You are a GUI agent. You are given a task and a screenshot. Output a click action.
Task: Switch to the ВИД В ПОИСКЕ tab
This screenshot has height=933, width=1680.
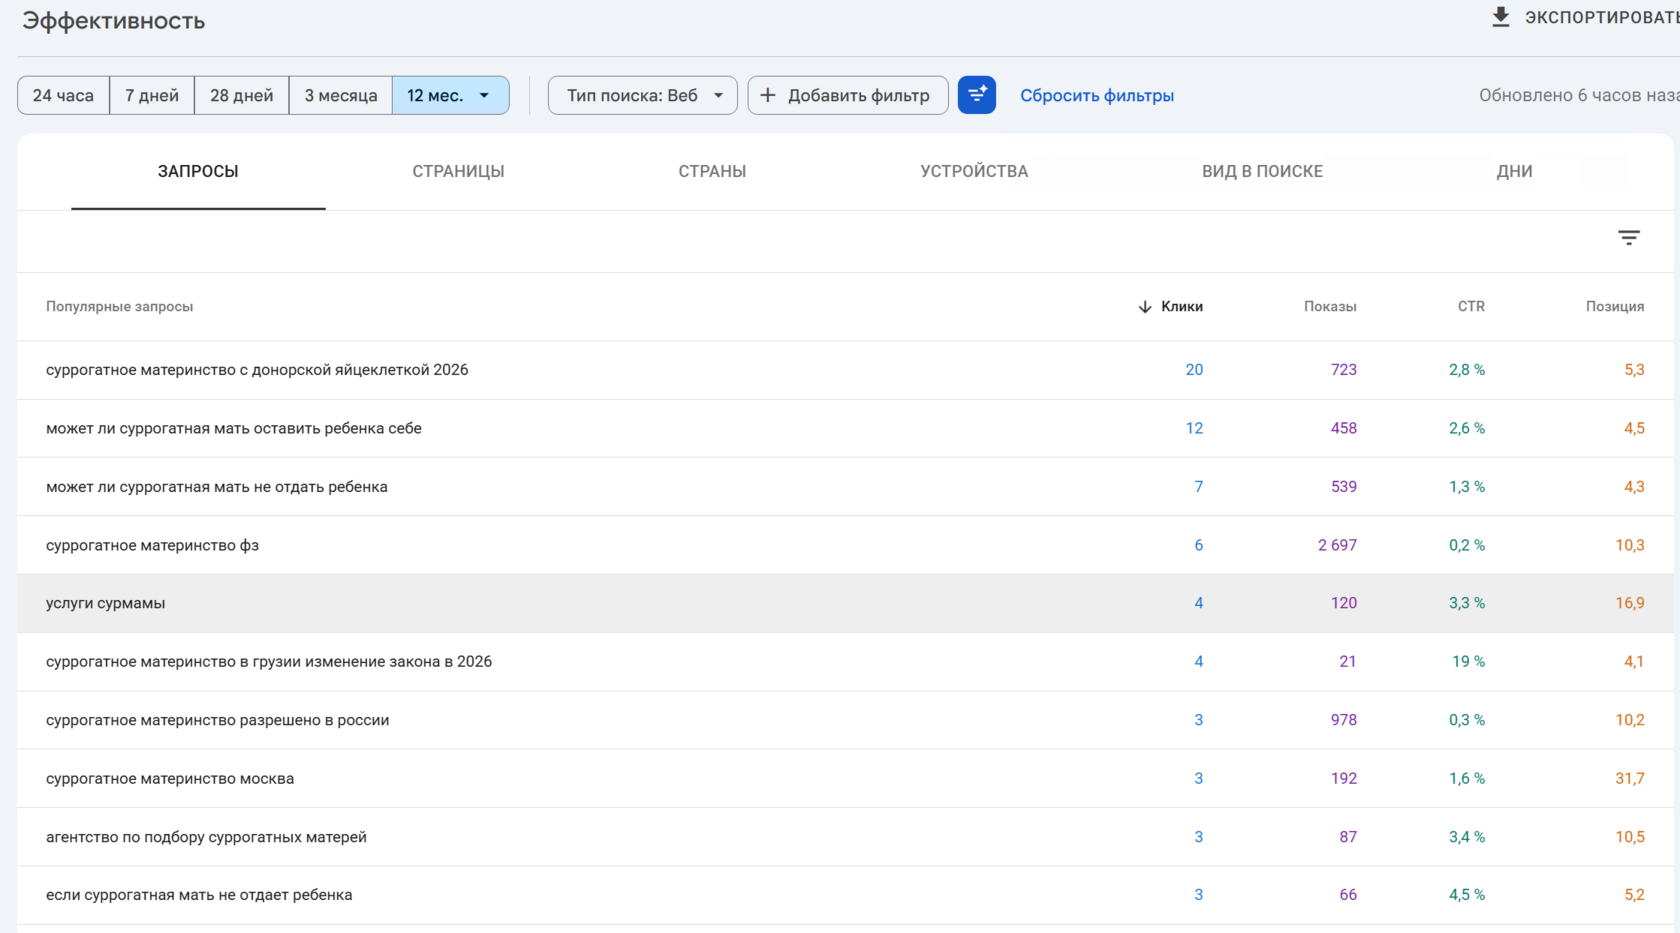point(1262,171)
